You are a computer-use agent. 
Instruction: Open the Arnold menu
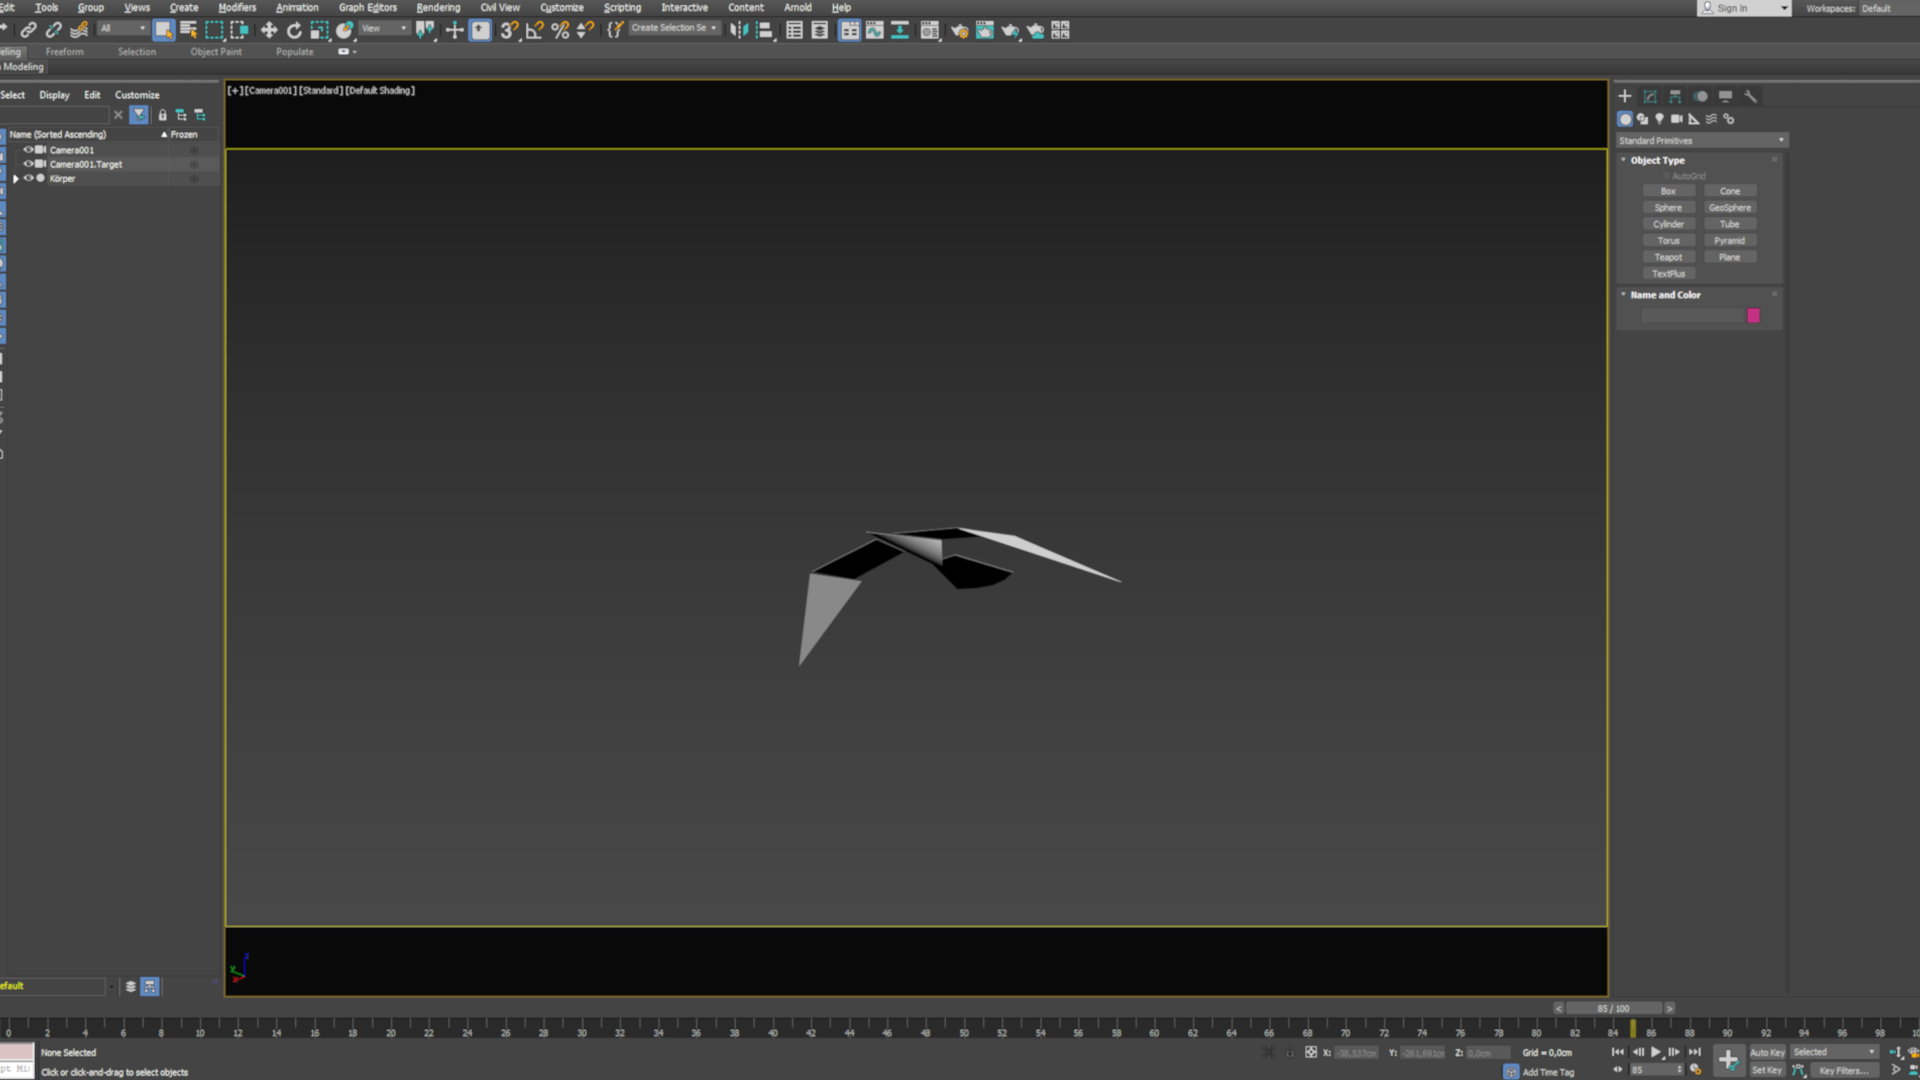(797, 7)
